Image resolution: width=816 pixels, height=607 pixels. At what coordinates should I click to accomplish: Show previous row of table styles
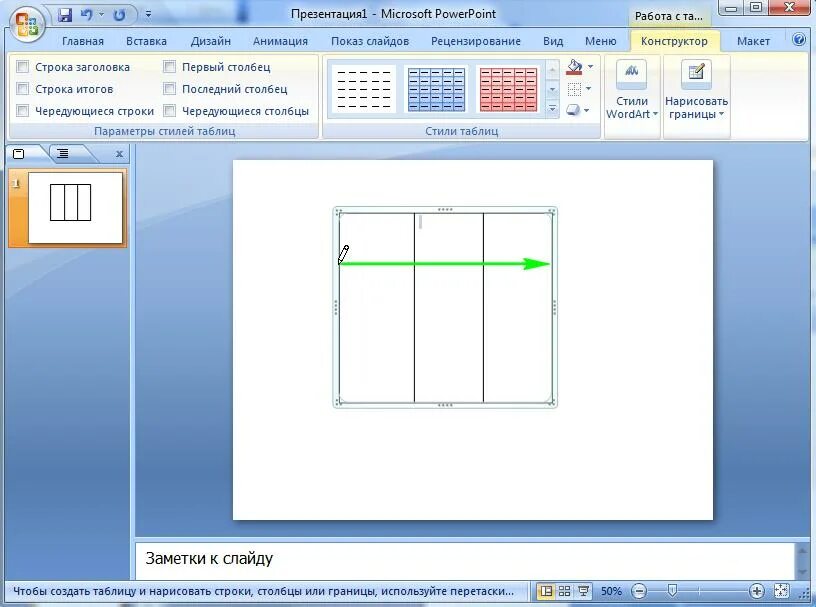pyautogui.click(x=552, y=68)
